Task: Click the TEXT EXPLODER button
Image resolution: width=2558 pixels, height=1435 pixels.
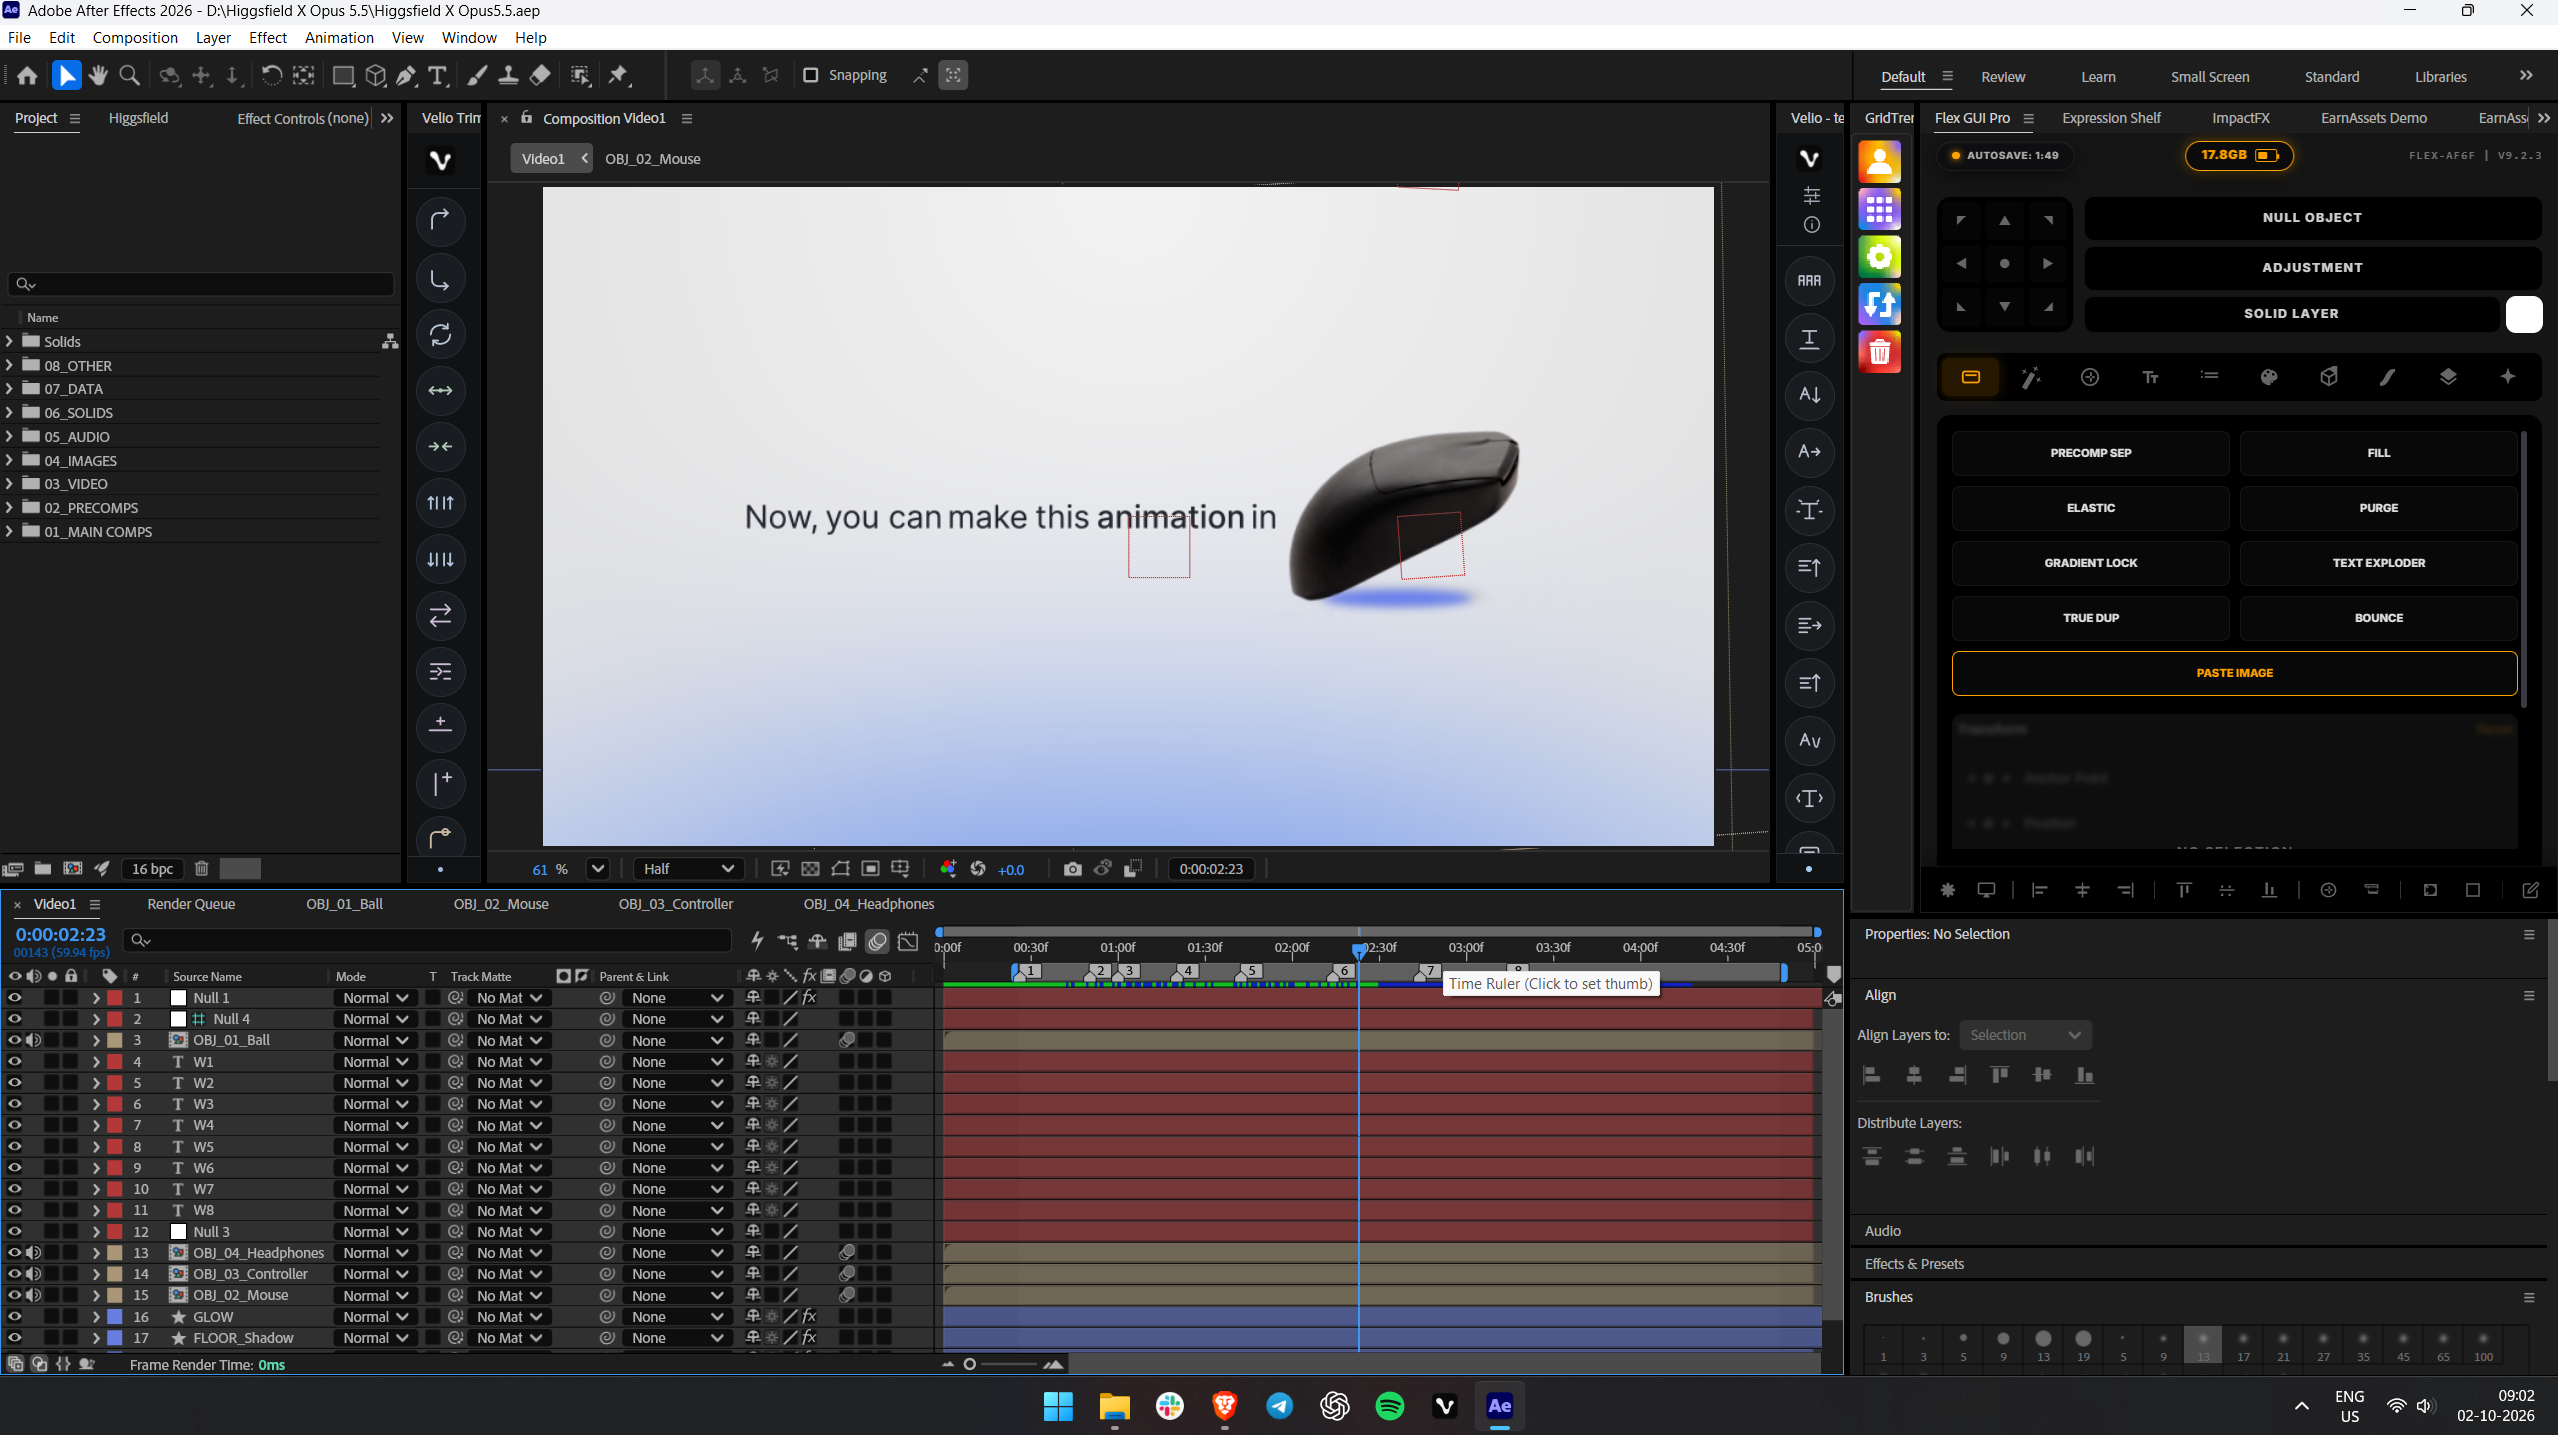Action: pyautogui.click(x=2377, y=563)
